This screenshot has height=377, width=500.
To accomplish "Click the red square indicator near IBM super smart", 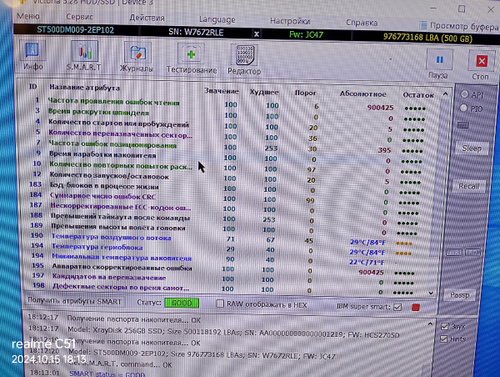I will (x=416, y=307).
